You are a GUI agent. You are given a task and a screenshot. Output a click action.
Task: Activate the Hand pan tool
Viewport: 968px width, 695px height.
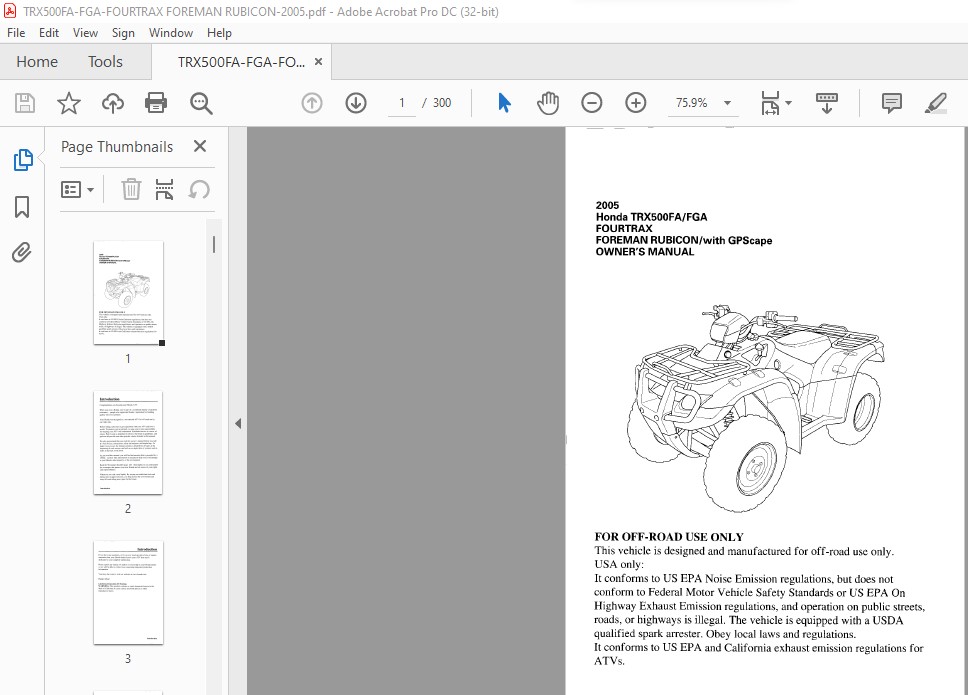click(548, 102)
